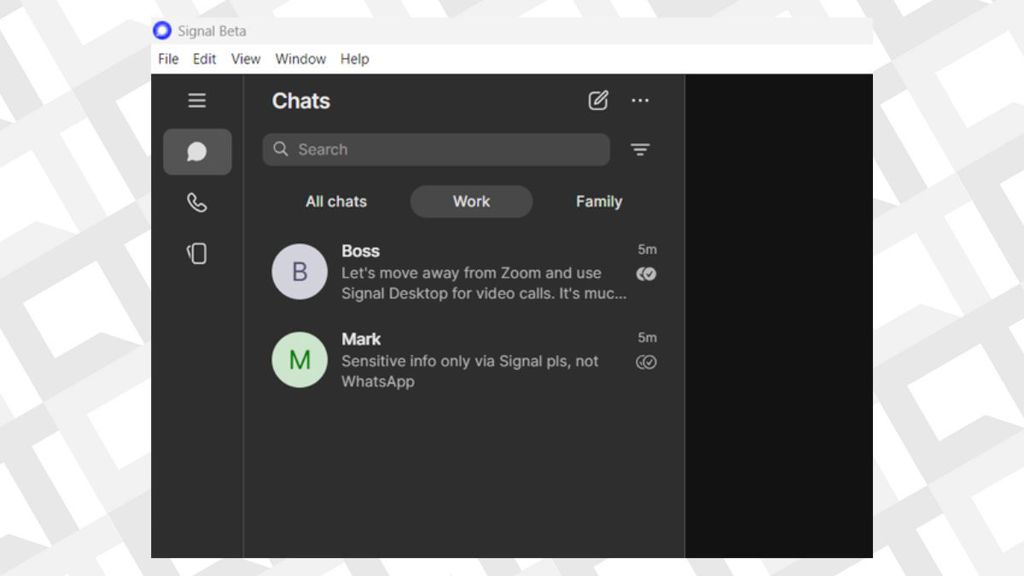Open the compose new chat icon

(x=598, y=100)
